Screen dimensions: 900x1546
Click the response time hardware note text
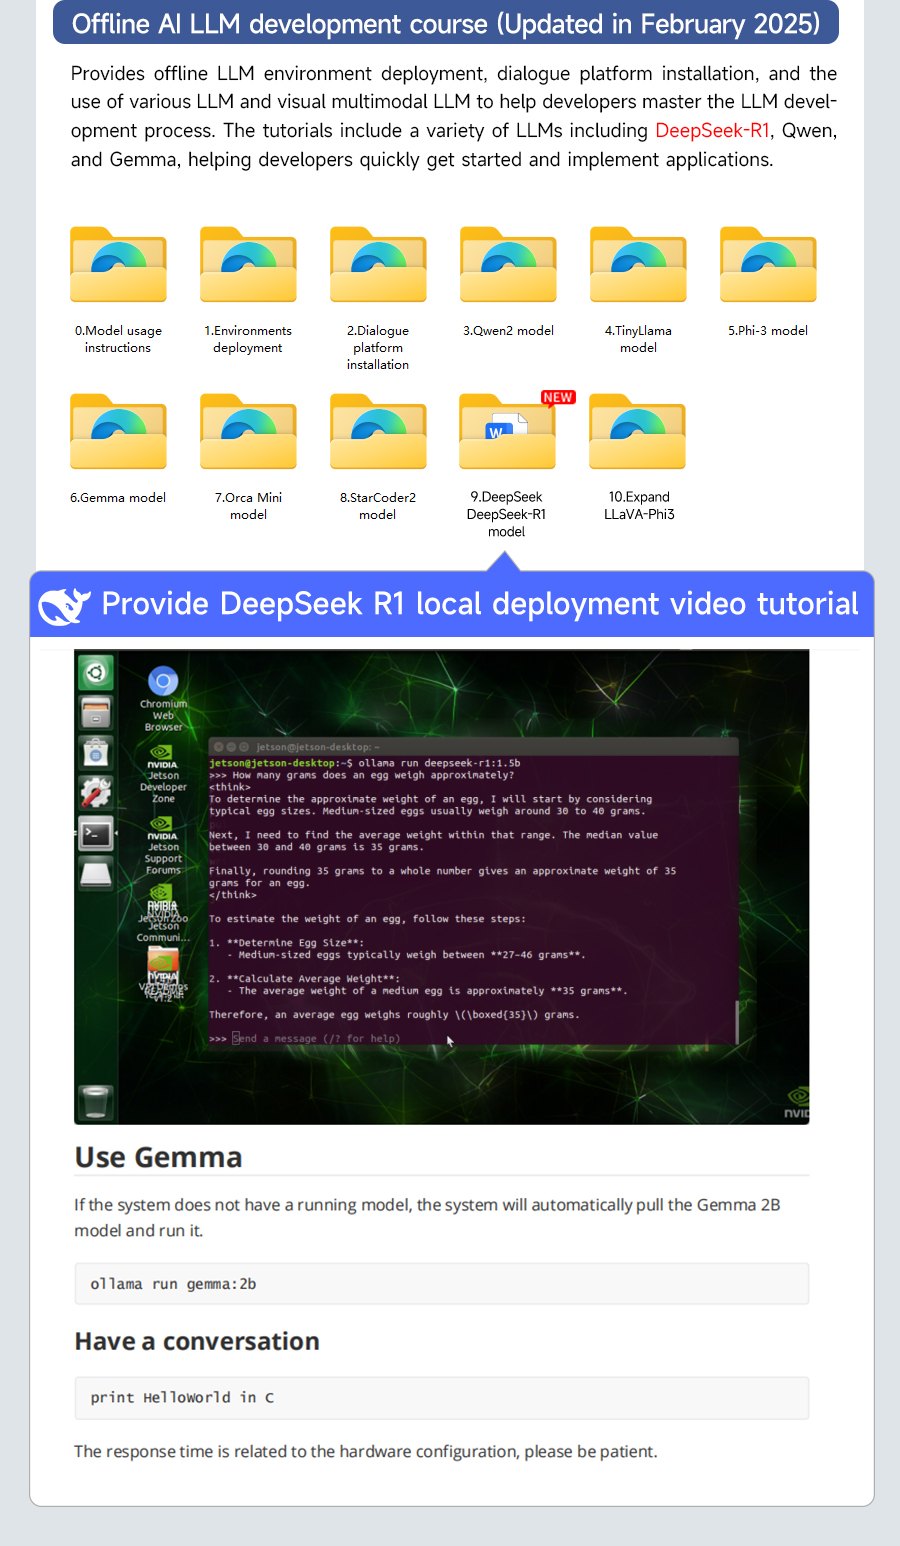(366, 1451)
